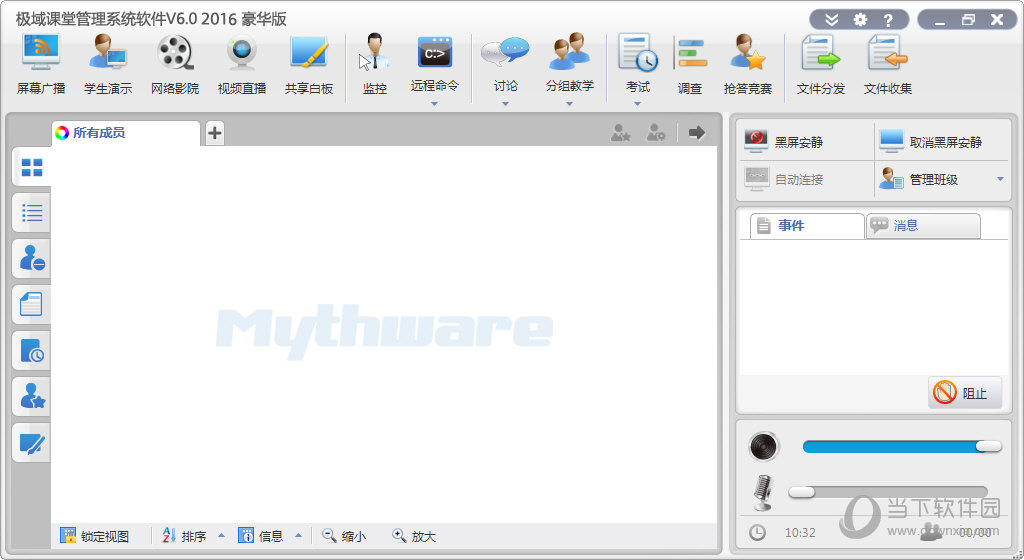Switch to thumbnail grid view
The image size is (1024, 560).
point(31,168)
